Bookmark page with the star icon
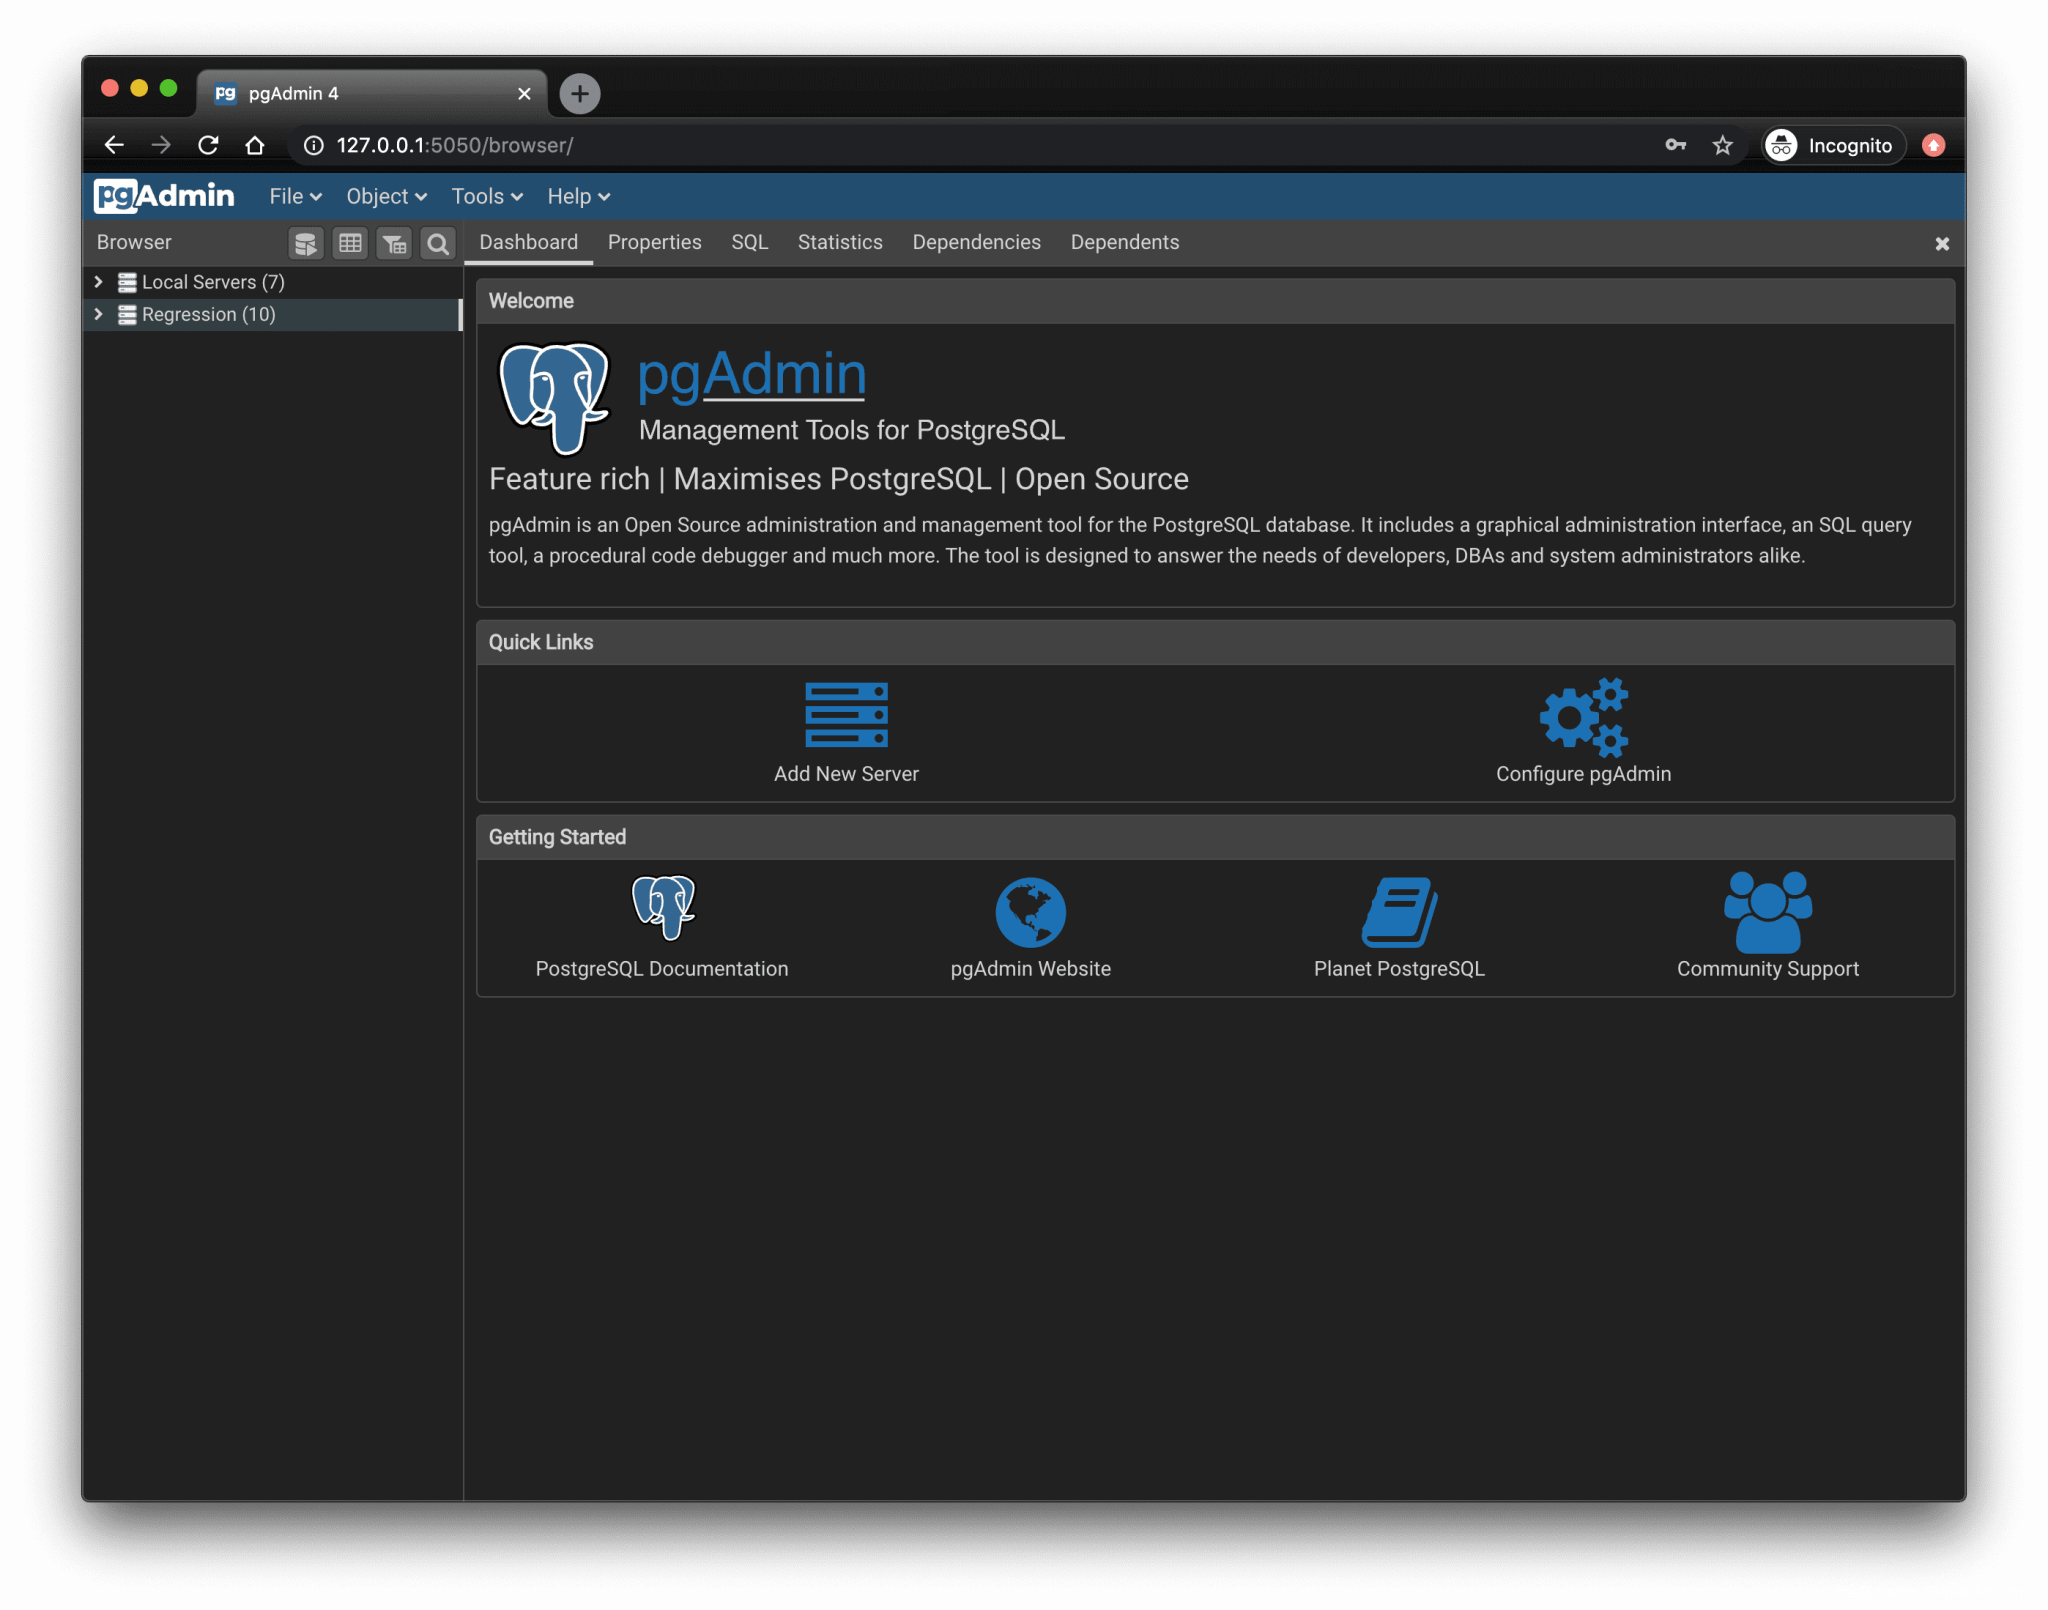 [1722, 145]
